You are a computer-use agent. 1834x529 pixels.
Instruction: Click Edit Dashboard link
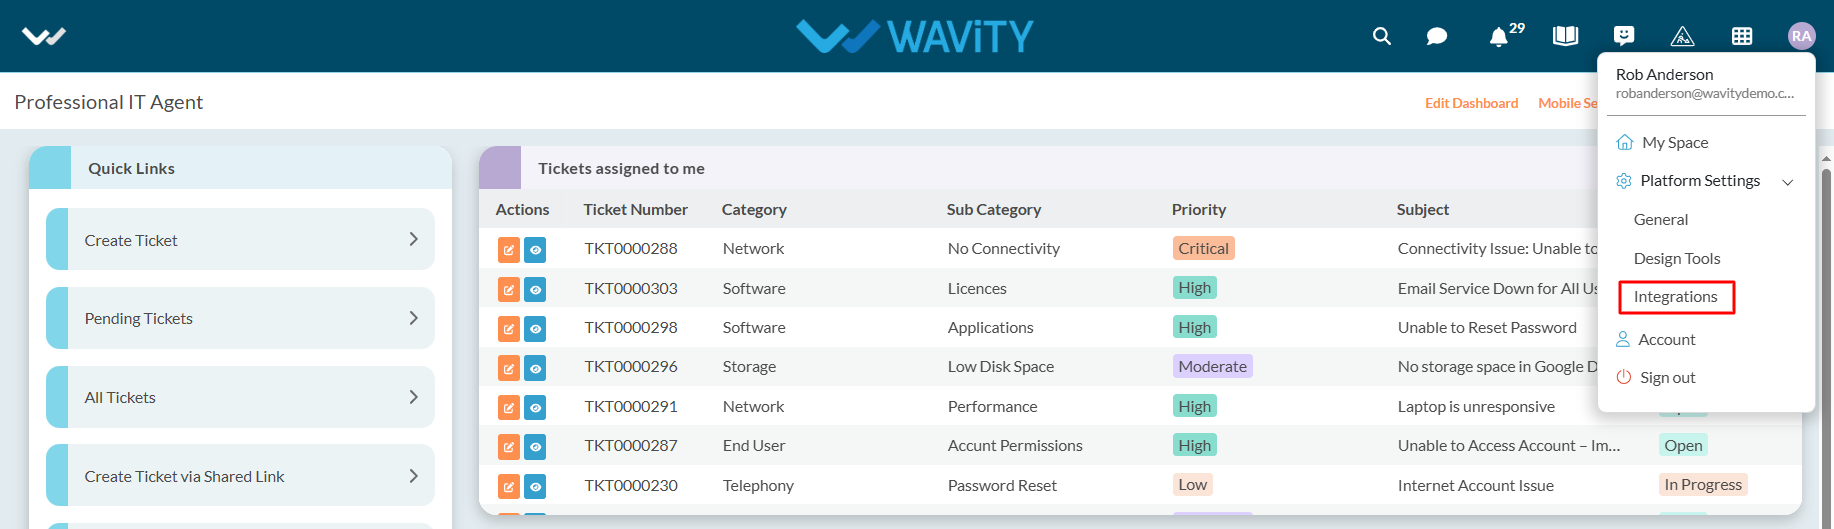tap(1471, 103)
